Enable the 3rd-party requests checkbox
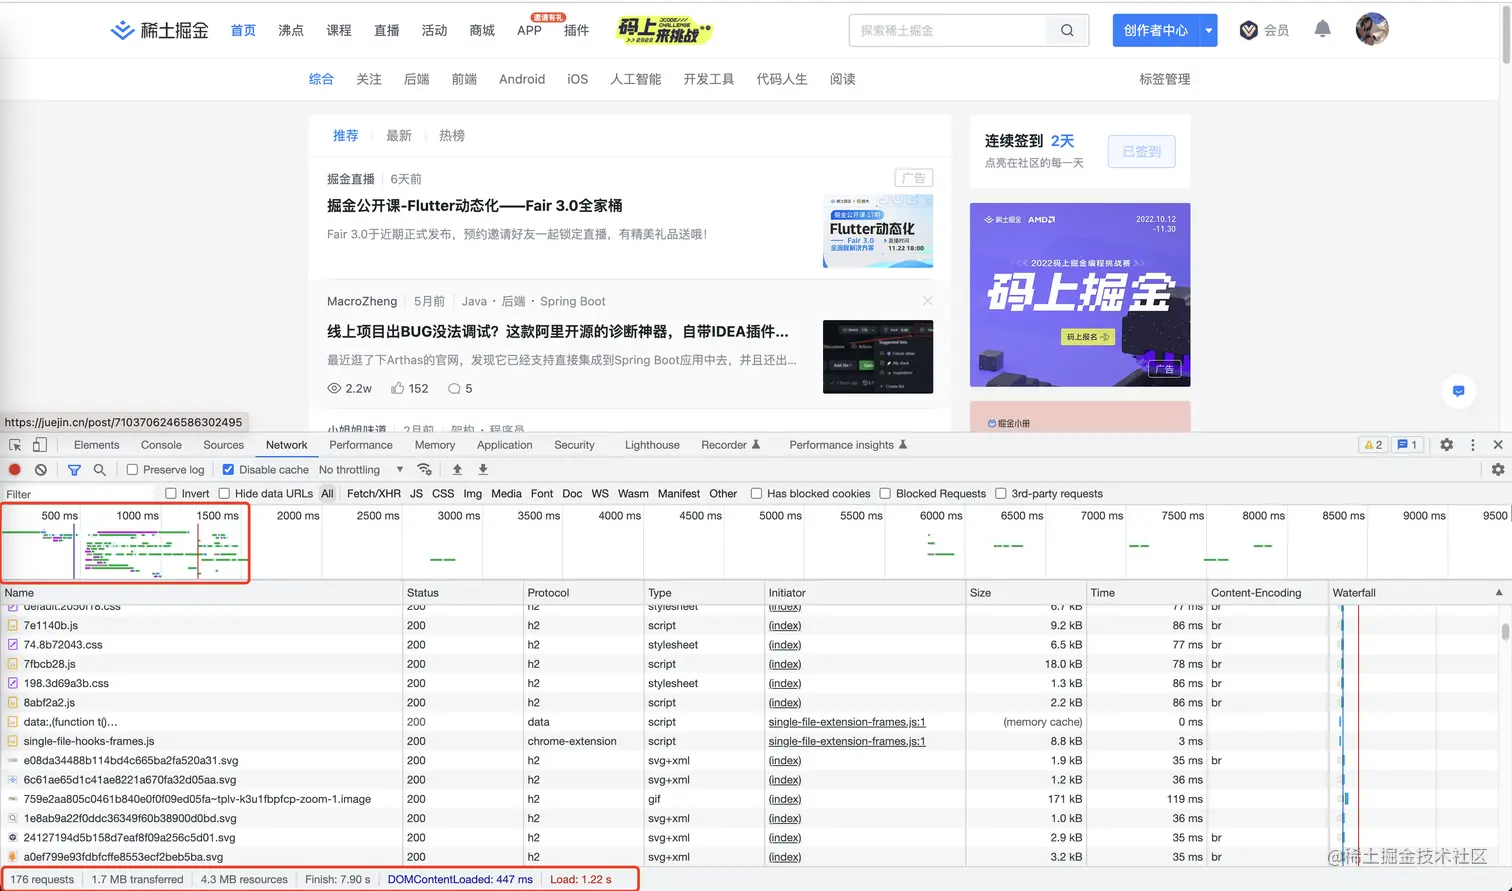Viewport: 1512px width, 891px height. tap(1000, 494)
